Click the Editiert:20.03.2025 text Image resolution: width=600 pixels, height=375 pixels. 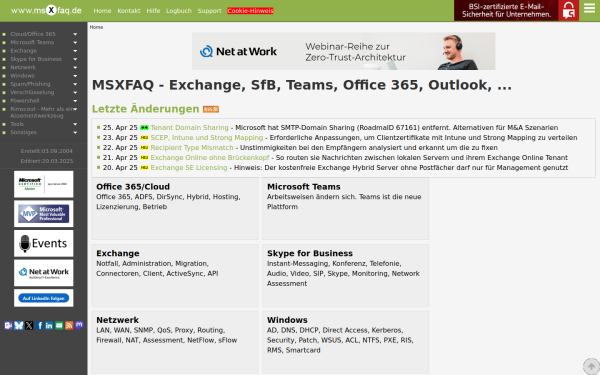pos(46,161)
